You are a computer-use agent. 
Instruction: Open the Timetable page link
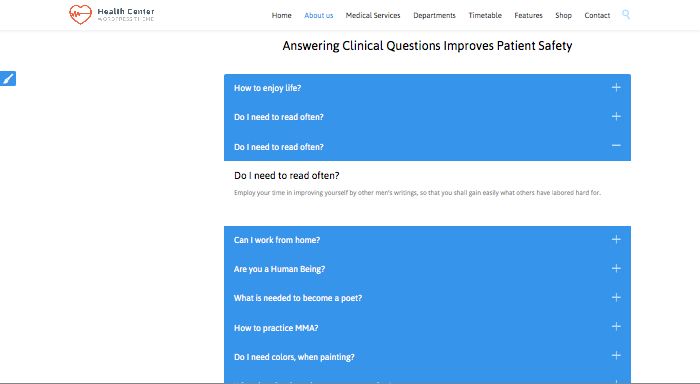(485, 15)
